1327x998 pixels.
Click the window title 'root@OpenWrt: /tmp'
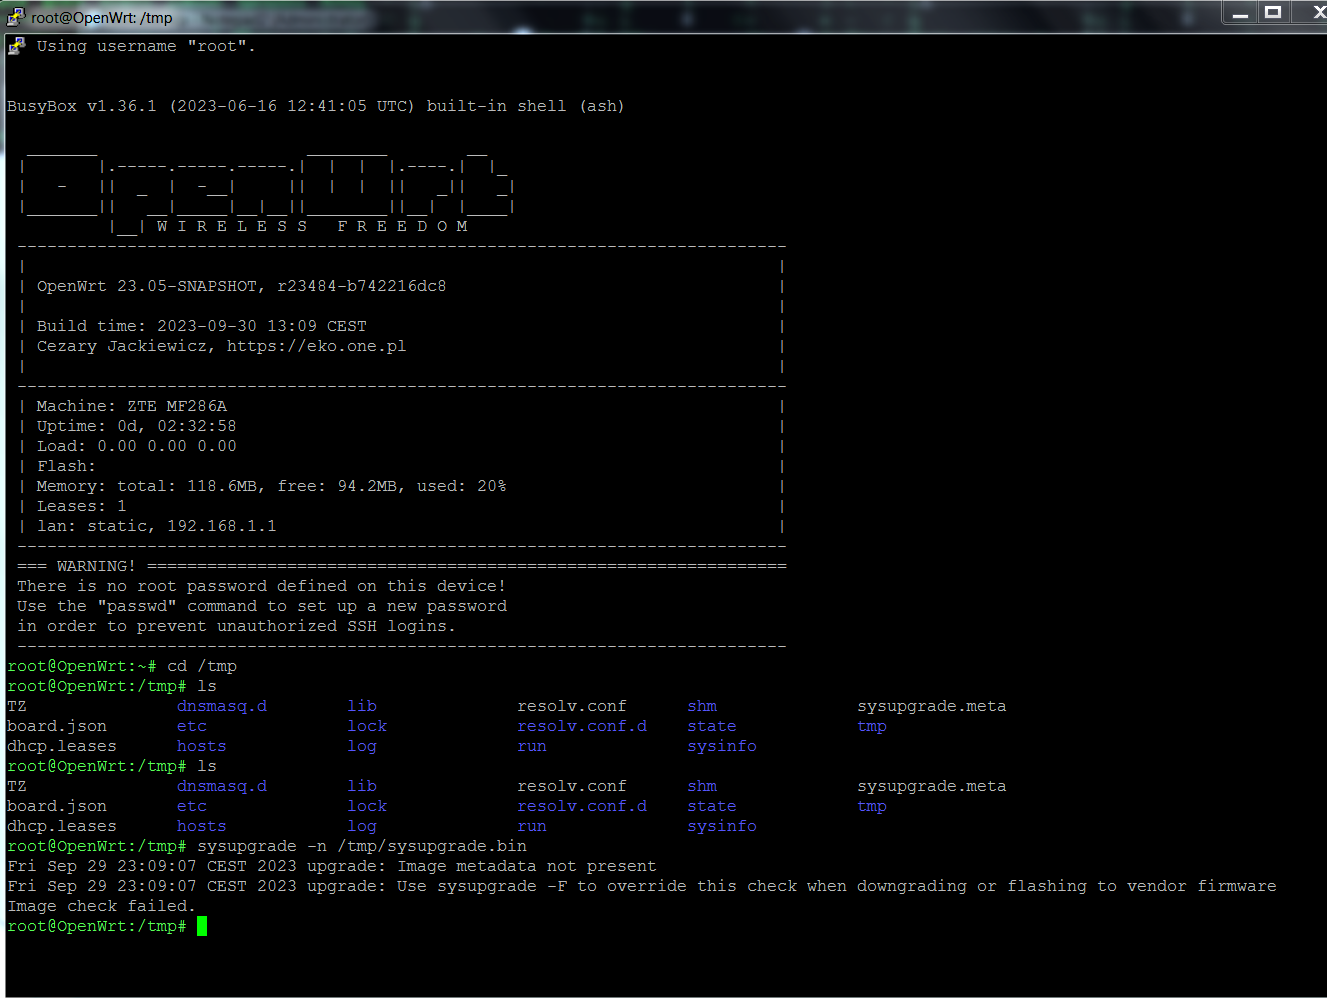pyautogui.click(x=101, y=18)
